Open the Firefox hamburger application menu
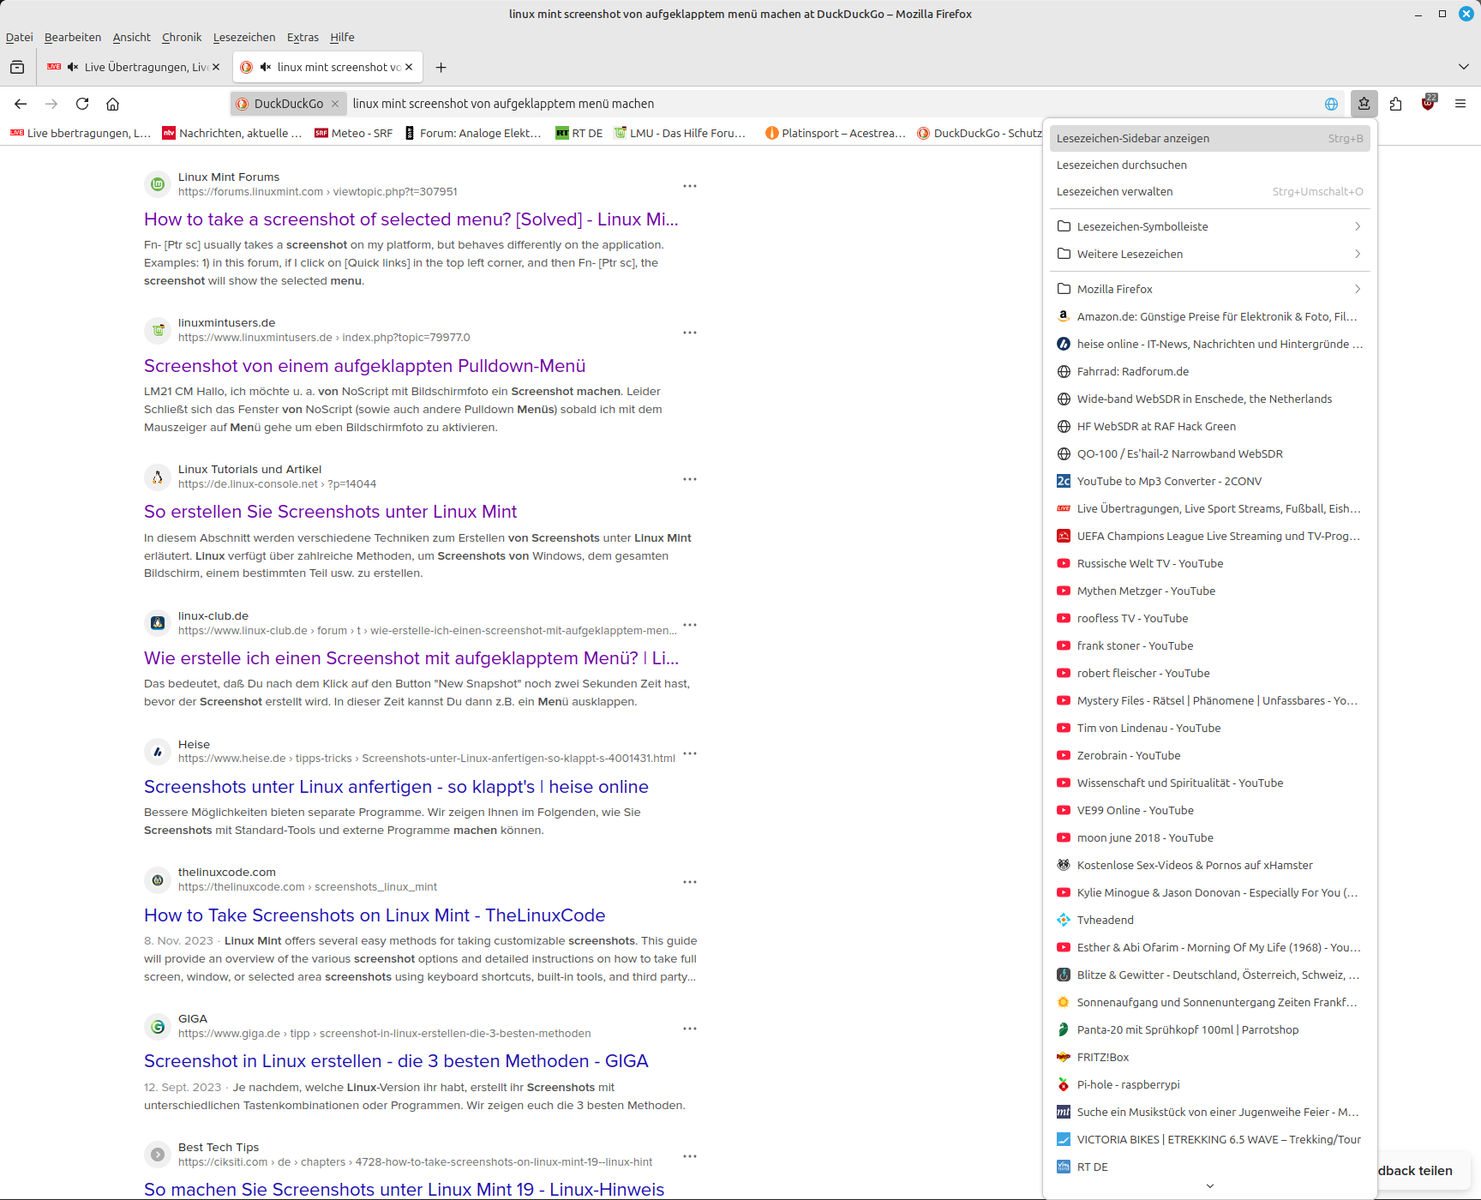 pyautogui.click(x=1460, y=104)
